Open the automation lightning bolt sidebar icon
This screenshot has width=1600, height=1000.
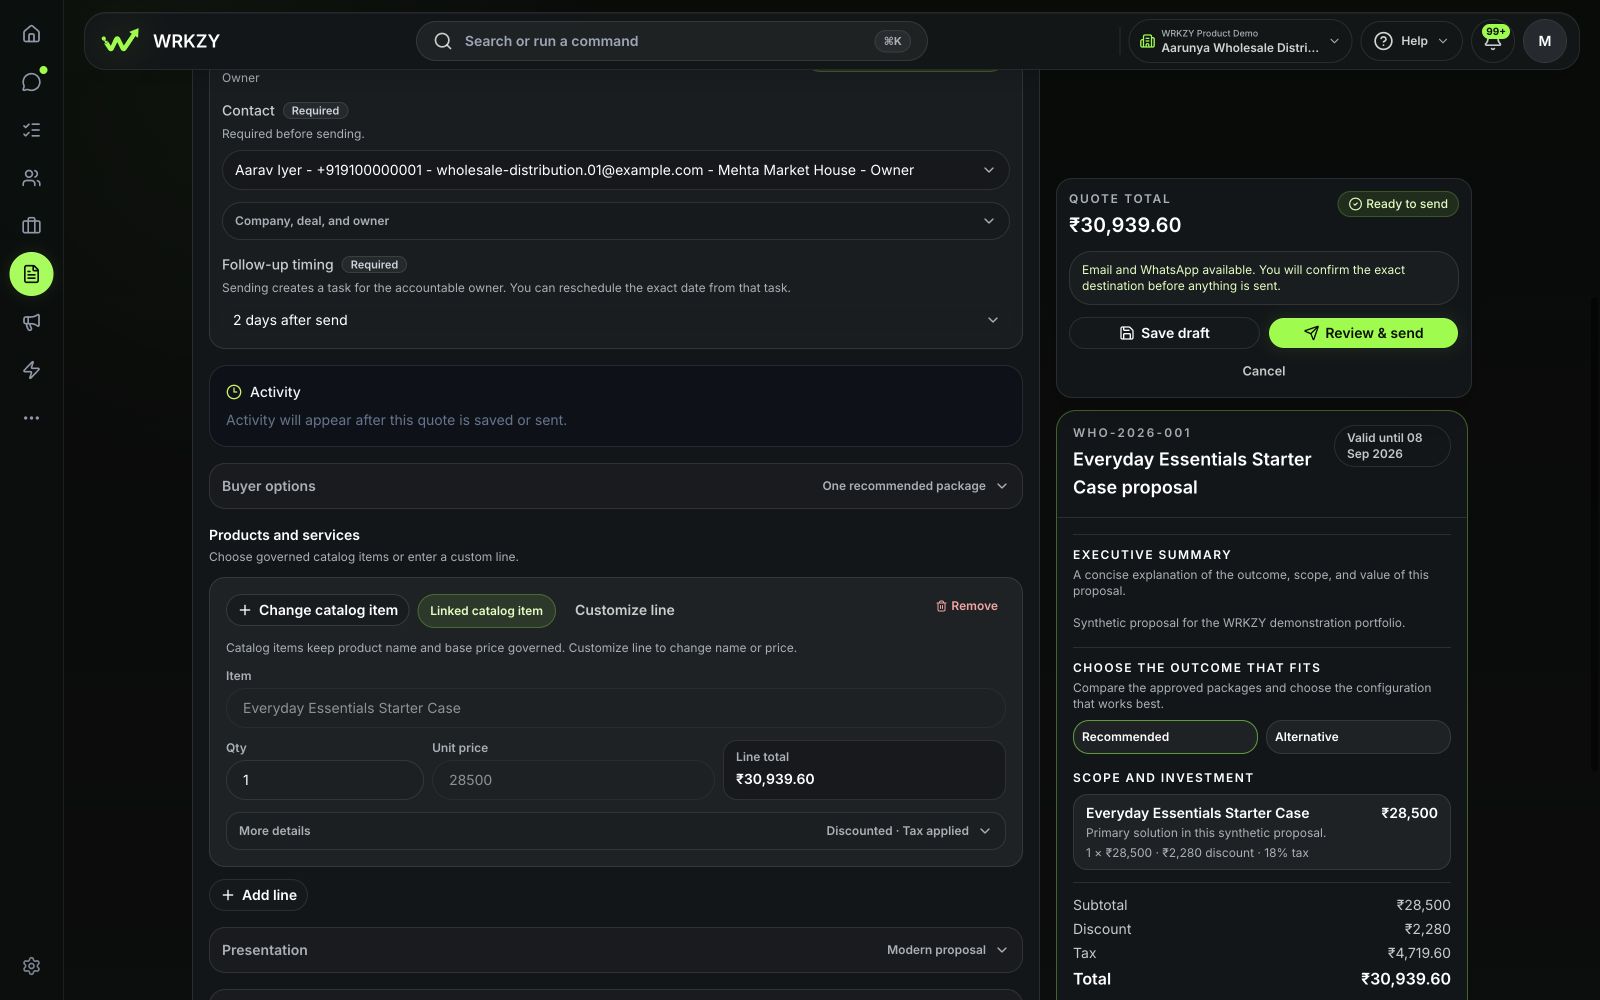tap(31, 370)
